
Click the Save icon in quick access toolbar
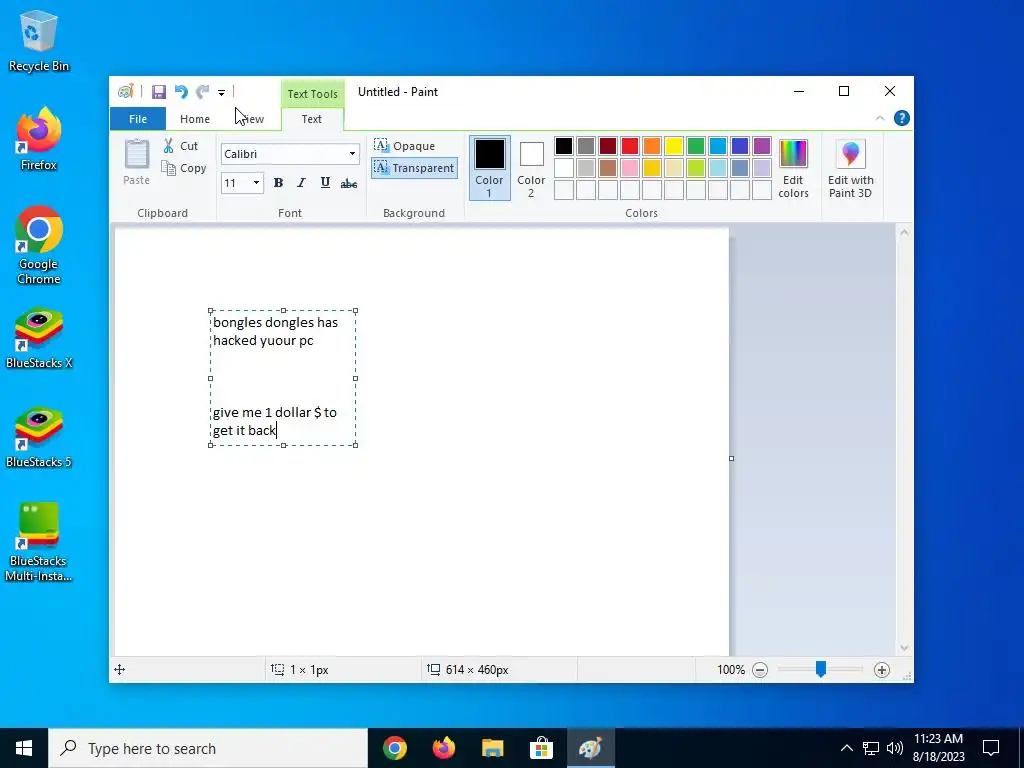[159, 92]
